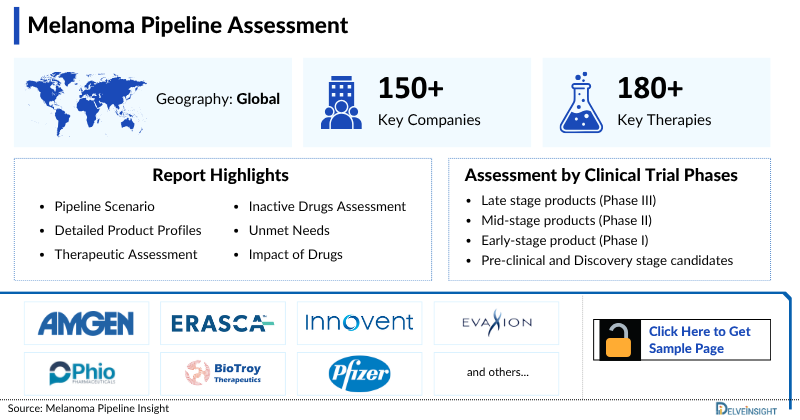Image resolution: width=800 pixels, height=420 pixels.
Task: Click 'Late stage products (Phase III)'
Action: 568,200
